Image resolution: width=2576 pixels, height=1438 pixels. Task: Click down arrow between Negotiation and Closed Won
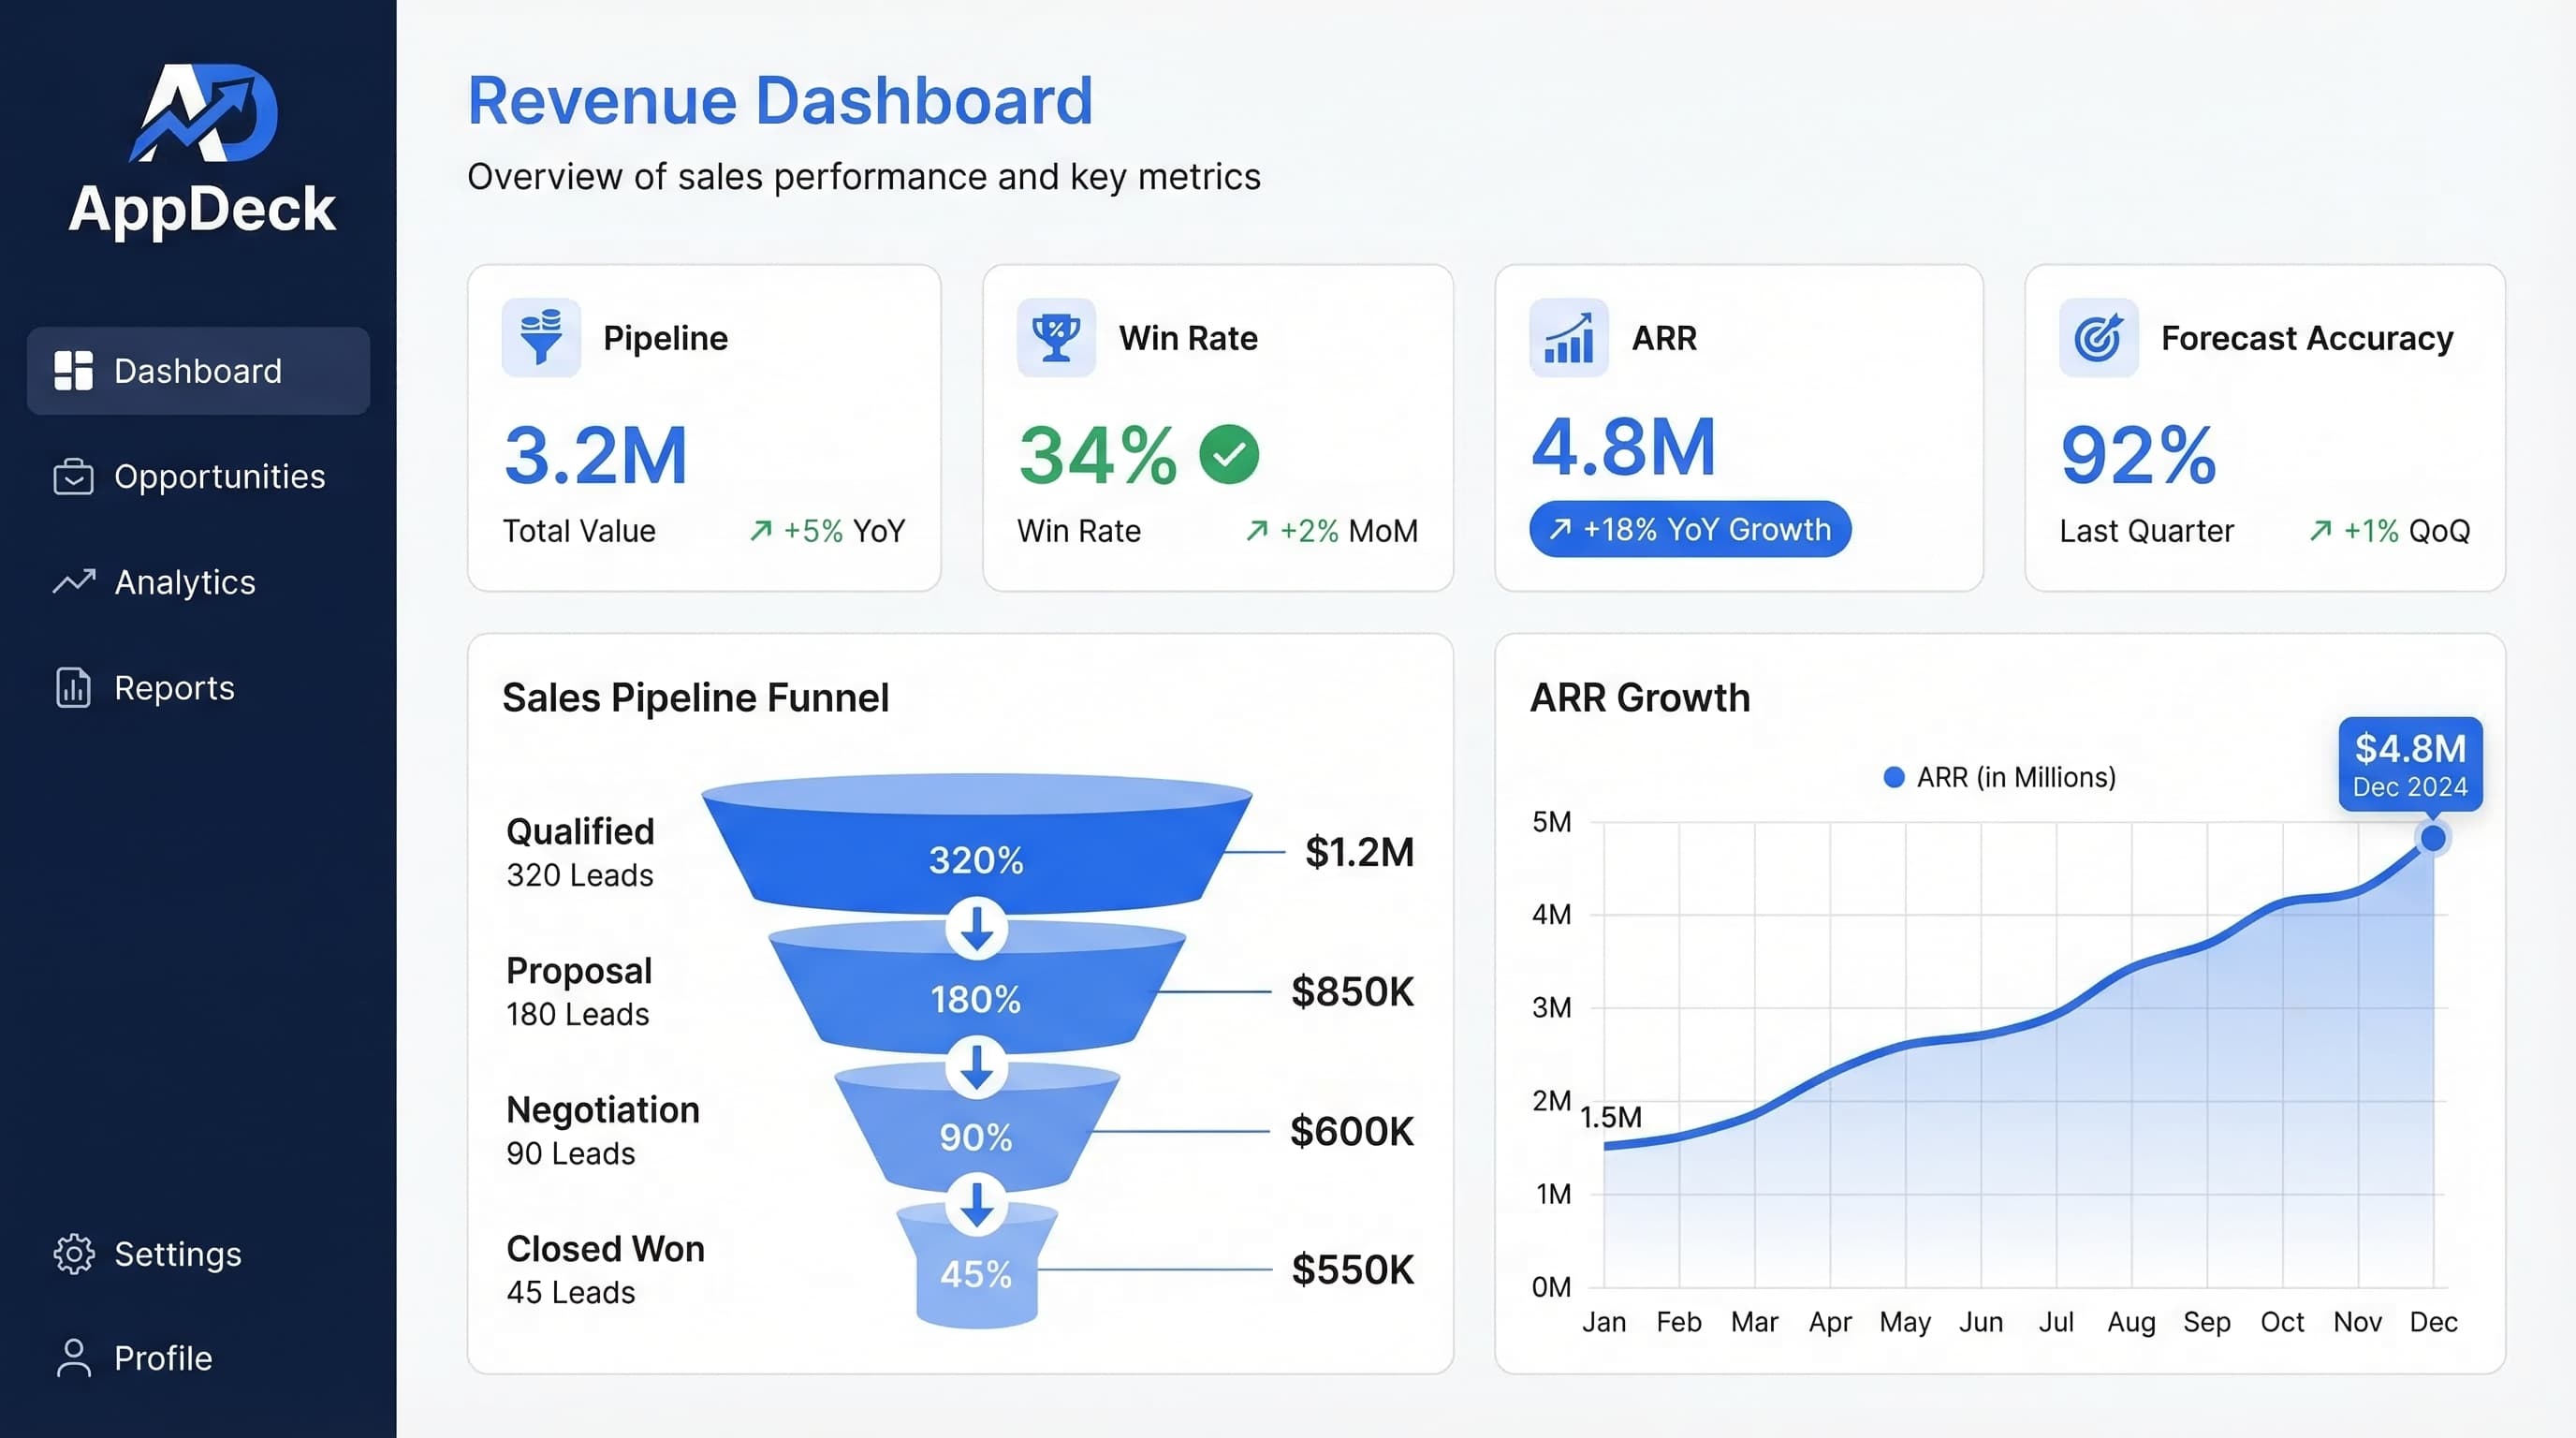(977, 1206)
